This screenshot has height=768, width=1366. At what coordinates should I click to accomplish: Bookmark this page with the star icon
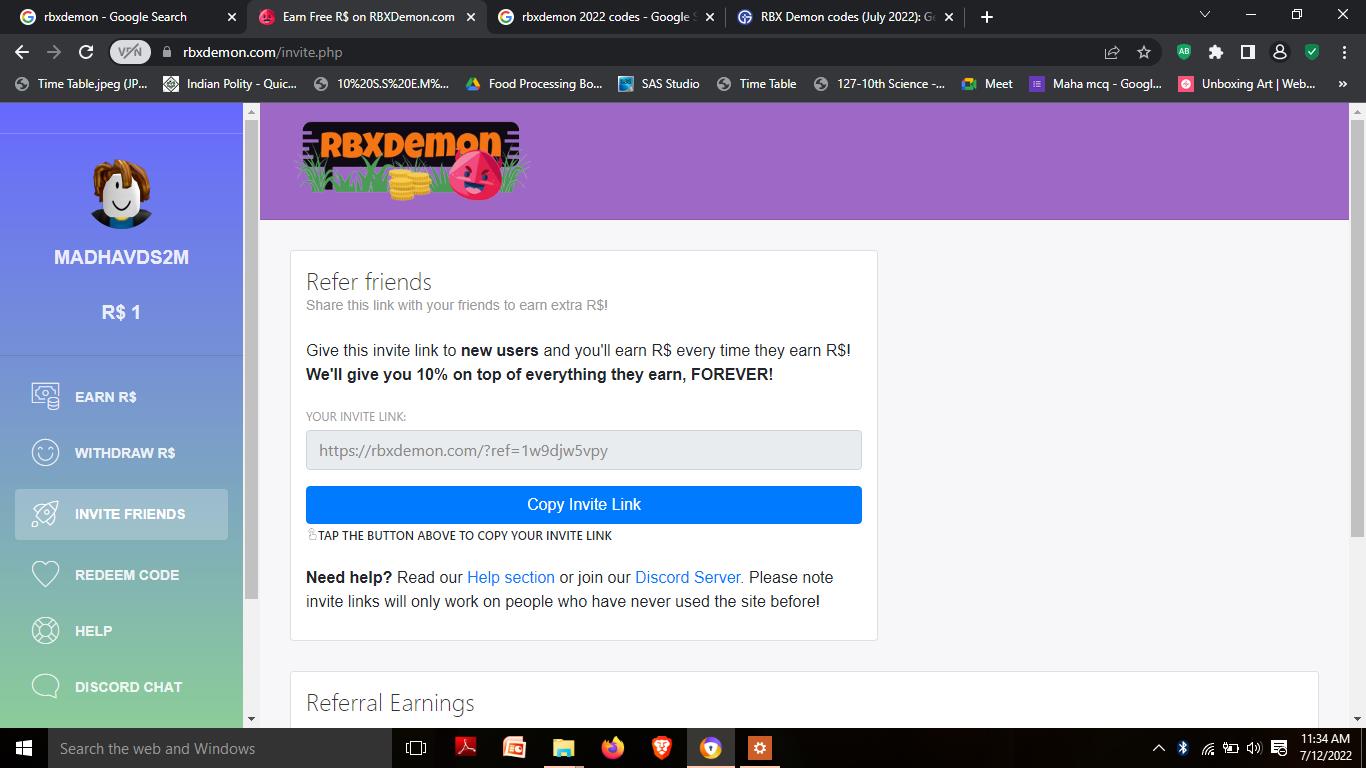[x=1144, y=52]
